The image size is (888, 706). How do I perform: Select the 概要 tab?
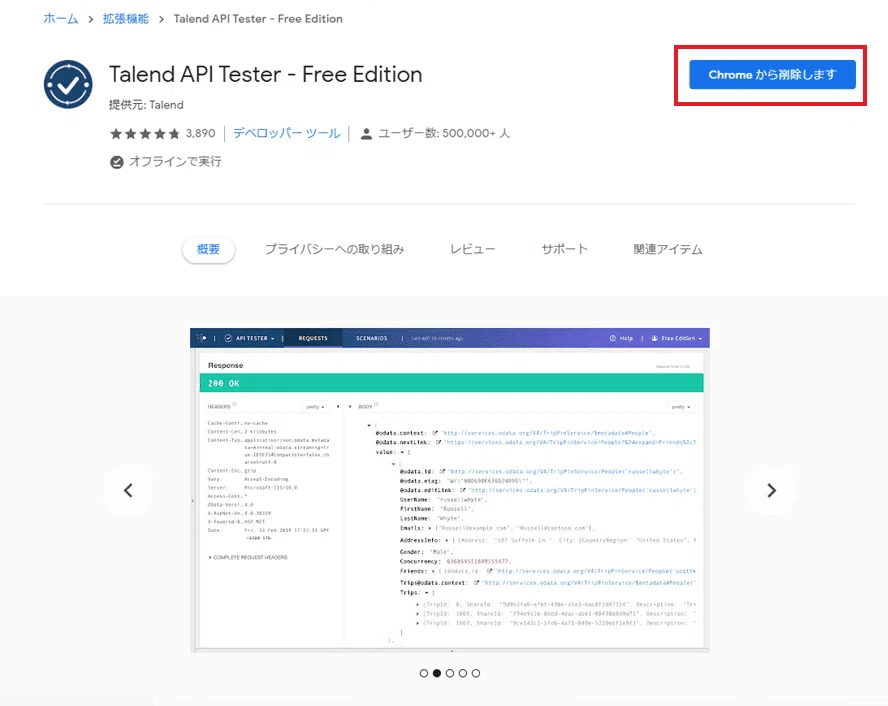point(208,249)
